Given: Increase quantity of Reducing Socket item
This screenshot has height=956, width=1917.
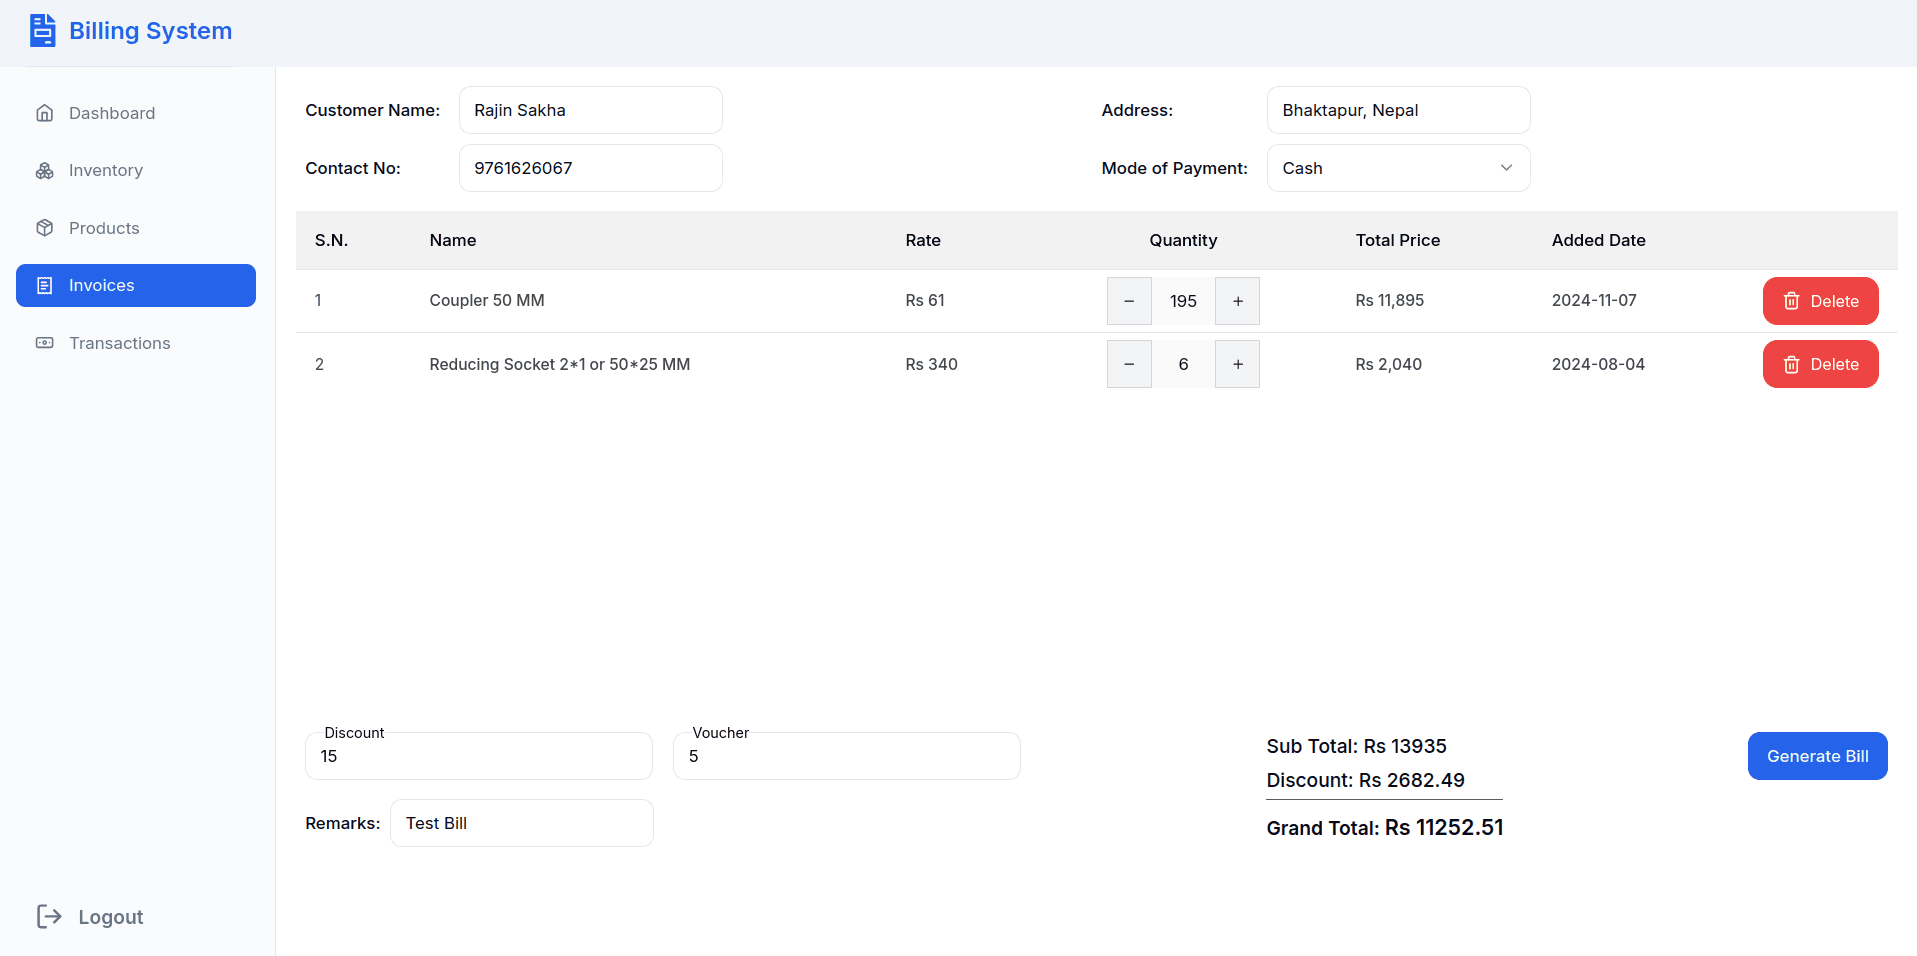Looking at the screenshot, I should coord(1237,364).
